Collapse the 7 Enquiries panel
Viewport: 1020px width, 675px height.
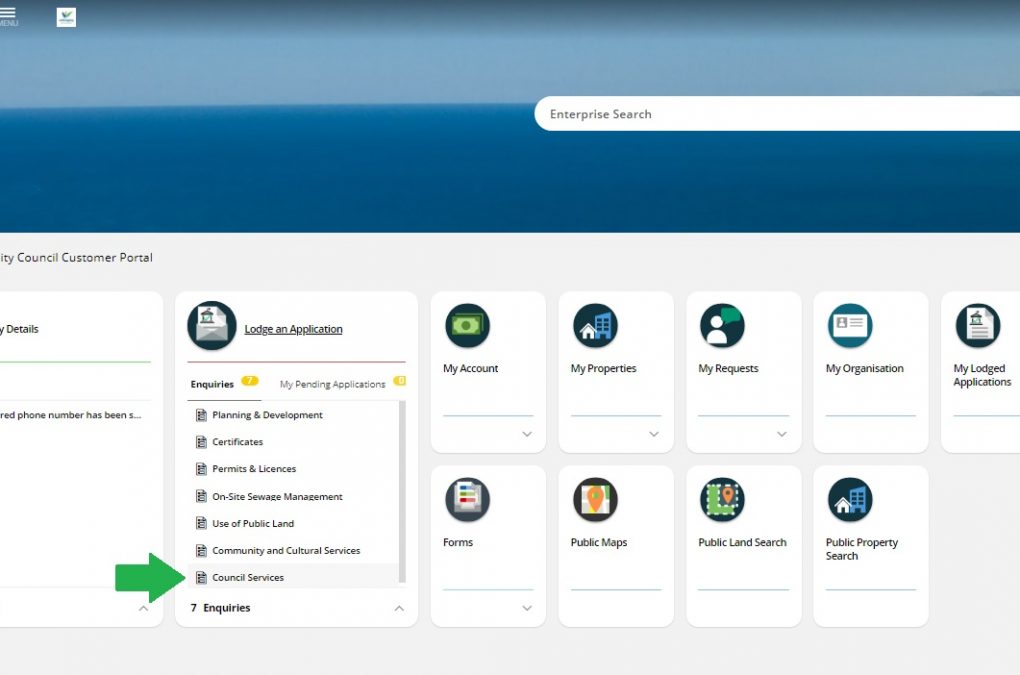[x=399, y=608]
